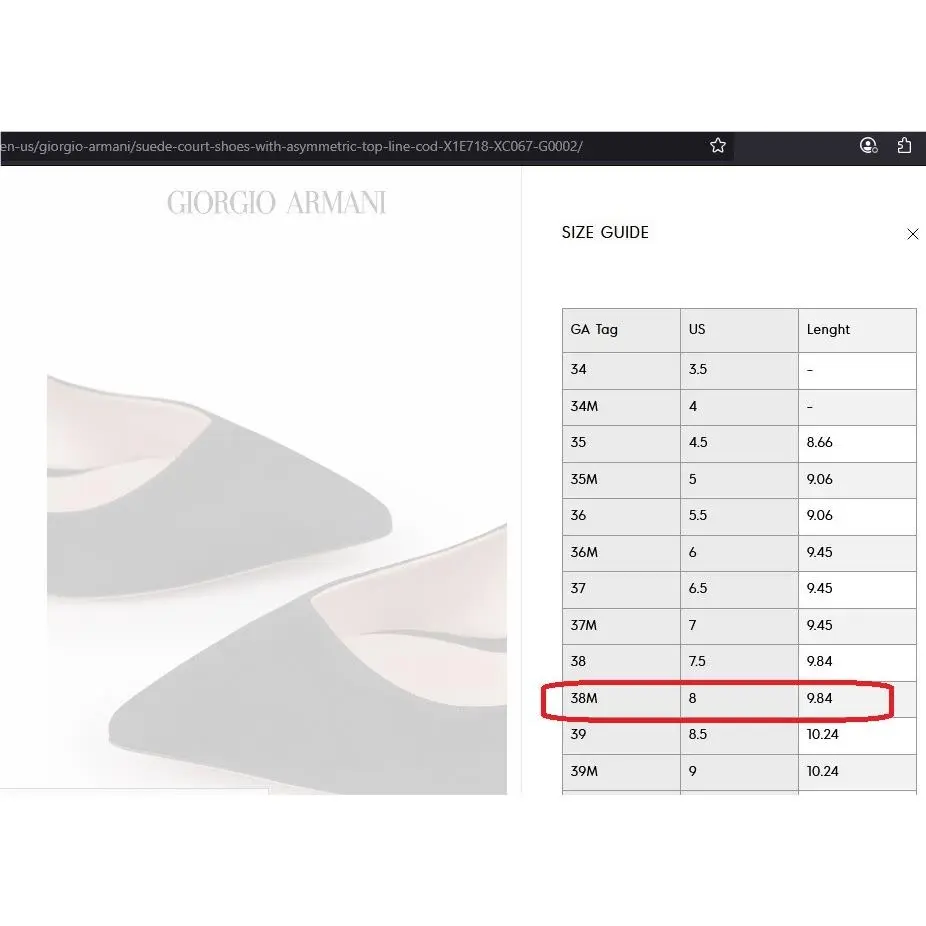Select the US size cell '5'

click(x=739, y=480)
